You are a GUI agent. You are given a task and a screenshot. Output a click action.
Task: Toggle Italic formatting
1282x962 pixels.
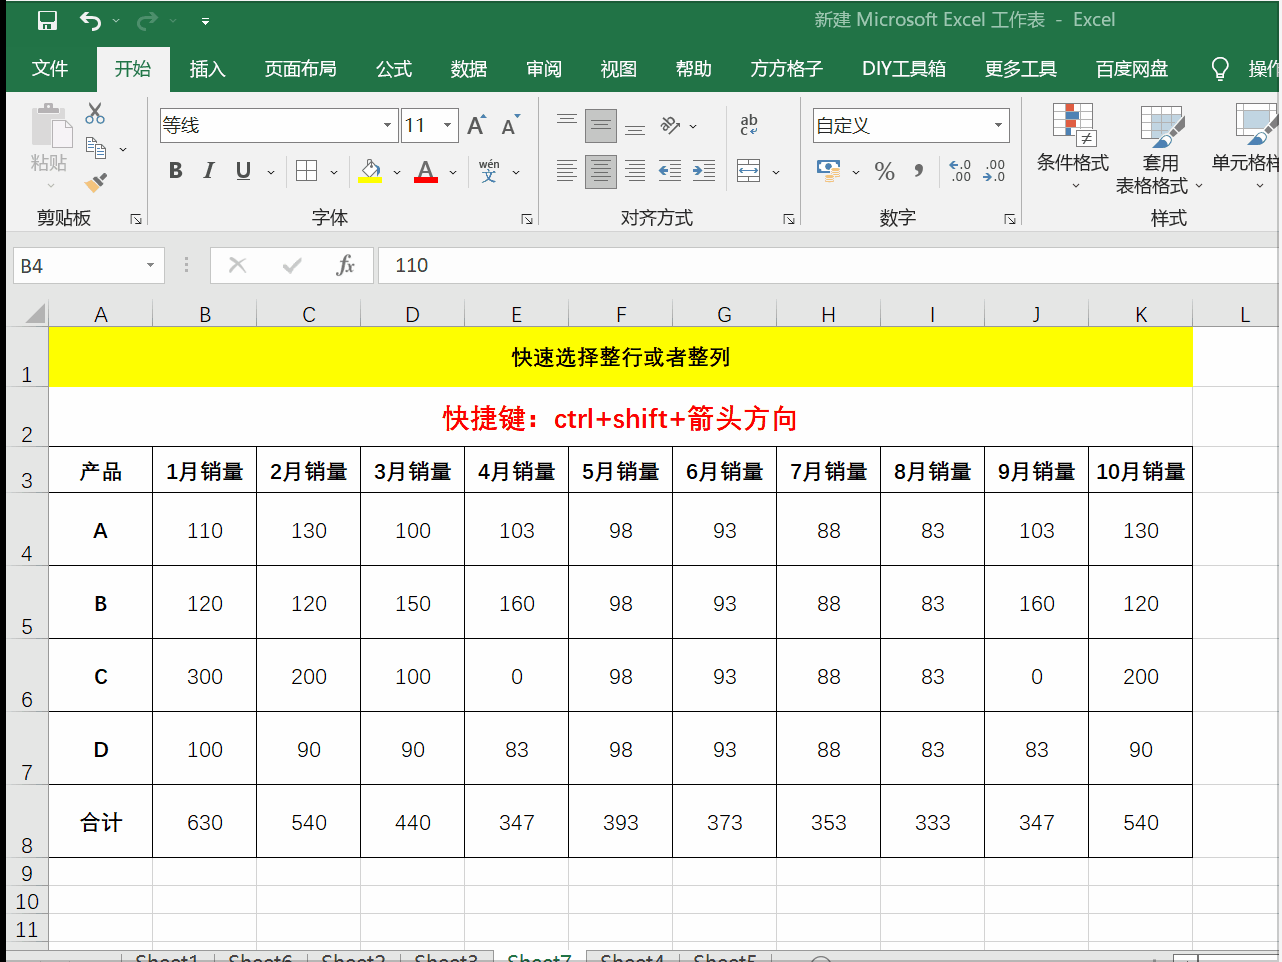pyautogui.click(x=209, y=171)
